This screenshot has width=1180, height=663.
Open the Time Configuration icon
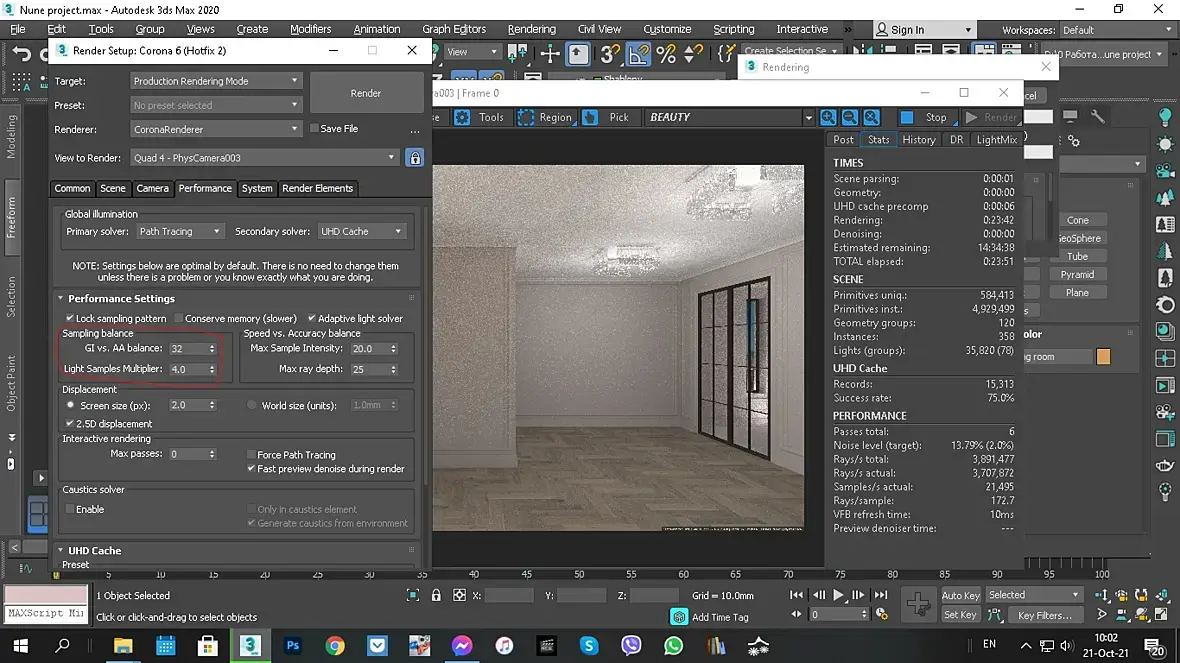point(880,615)
